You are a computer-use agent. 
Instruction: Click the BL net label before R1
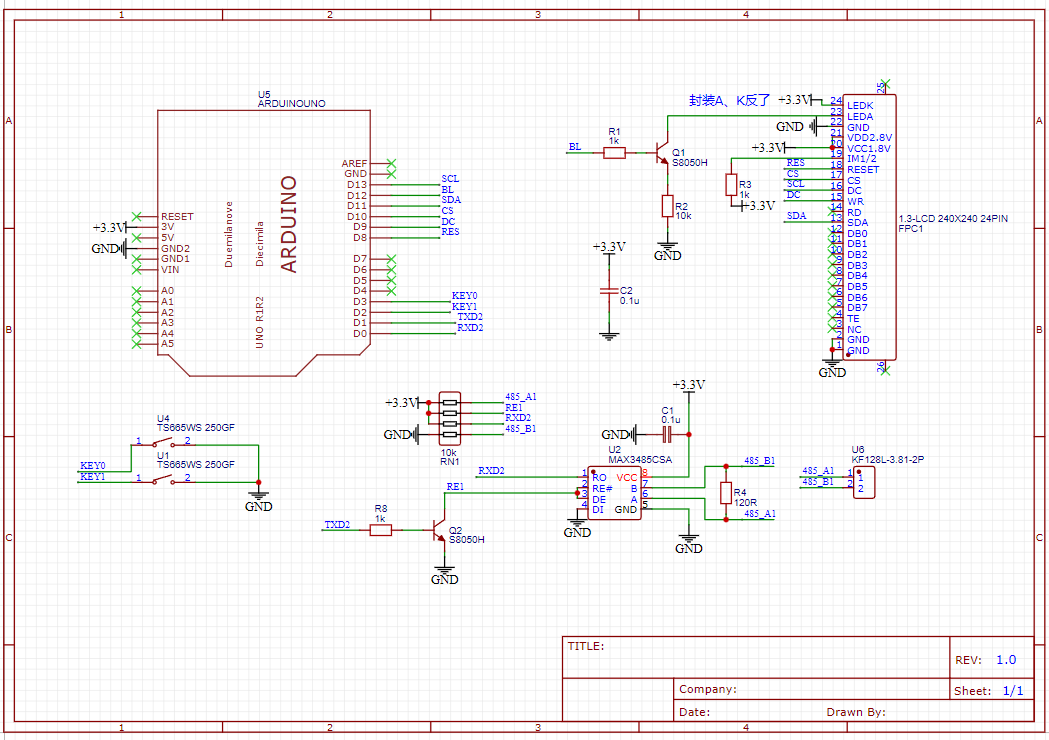coord(575,147)
